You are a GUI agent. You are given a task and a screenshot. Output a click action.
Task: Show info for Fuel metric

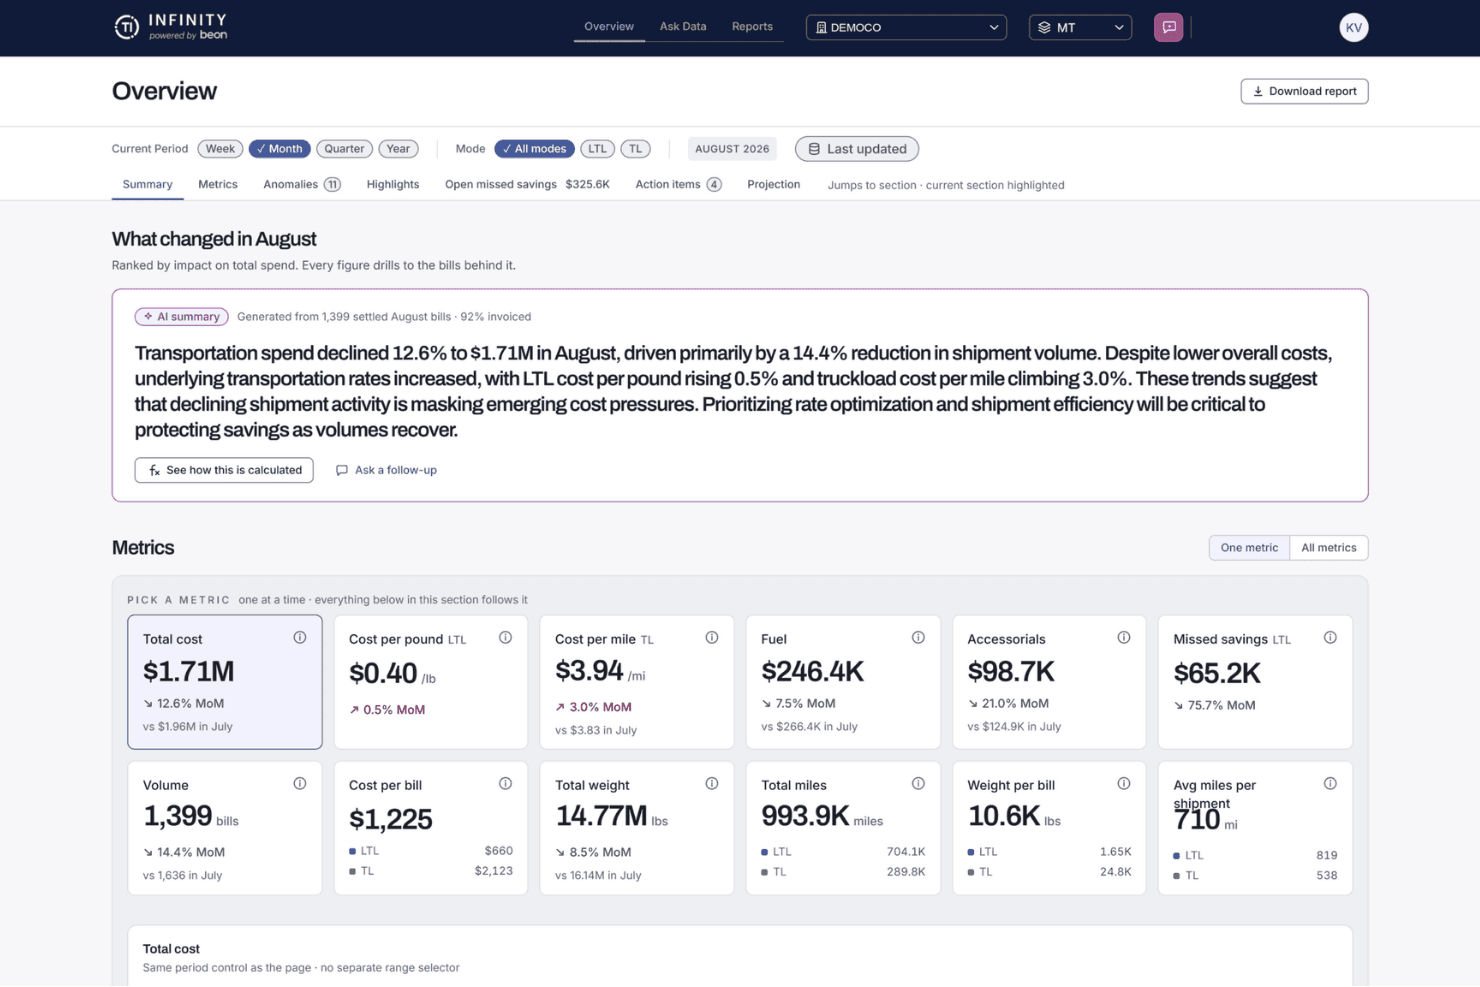pos(918,638)
